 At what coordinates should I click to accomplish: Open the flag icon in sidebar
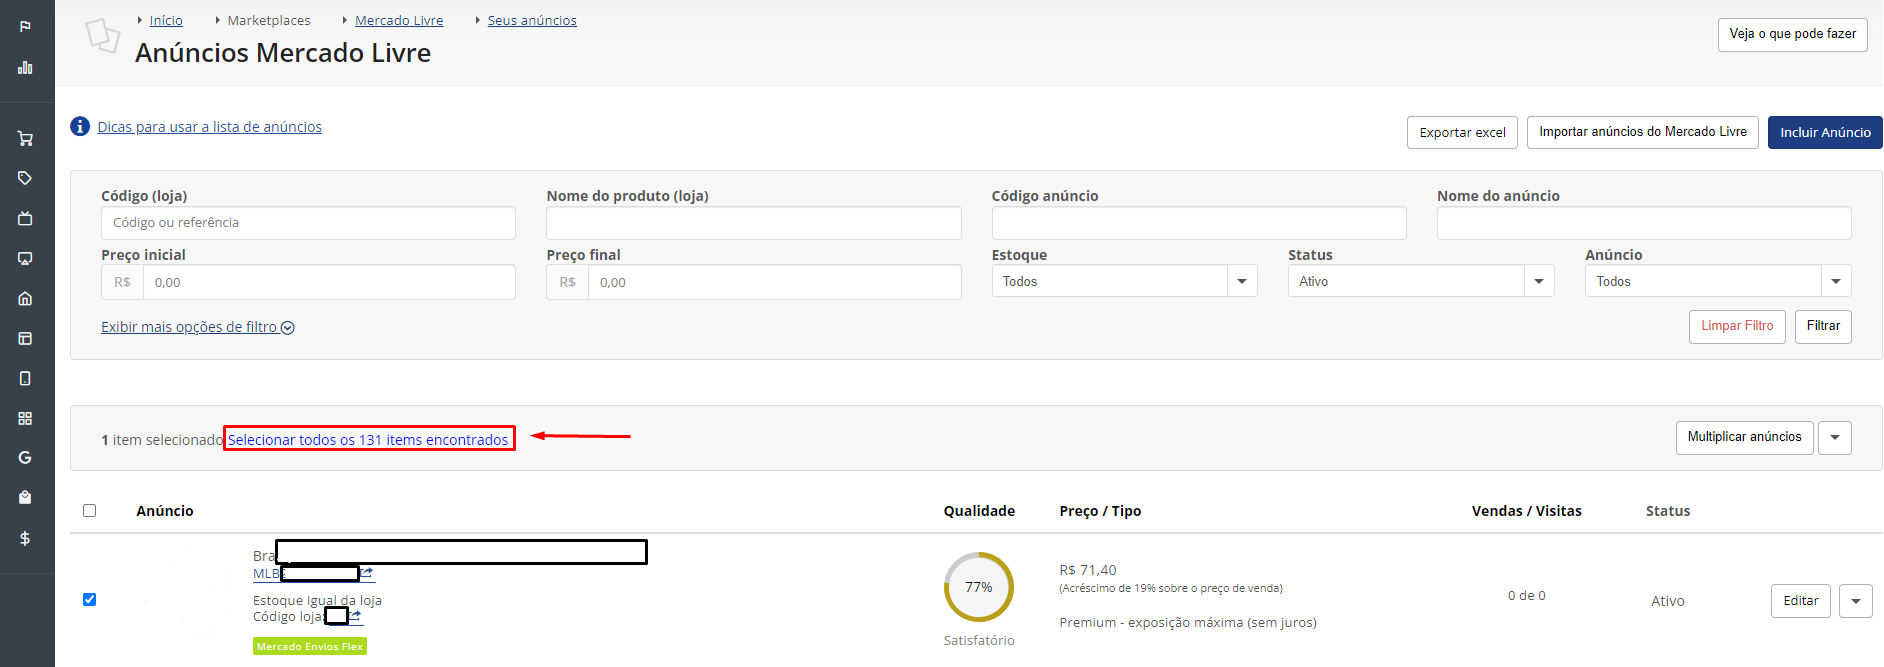[25, 26]
